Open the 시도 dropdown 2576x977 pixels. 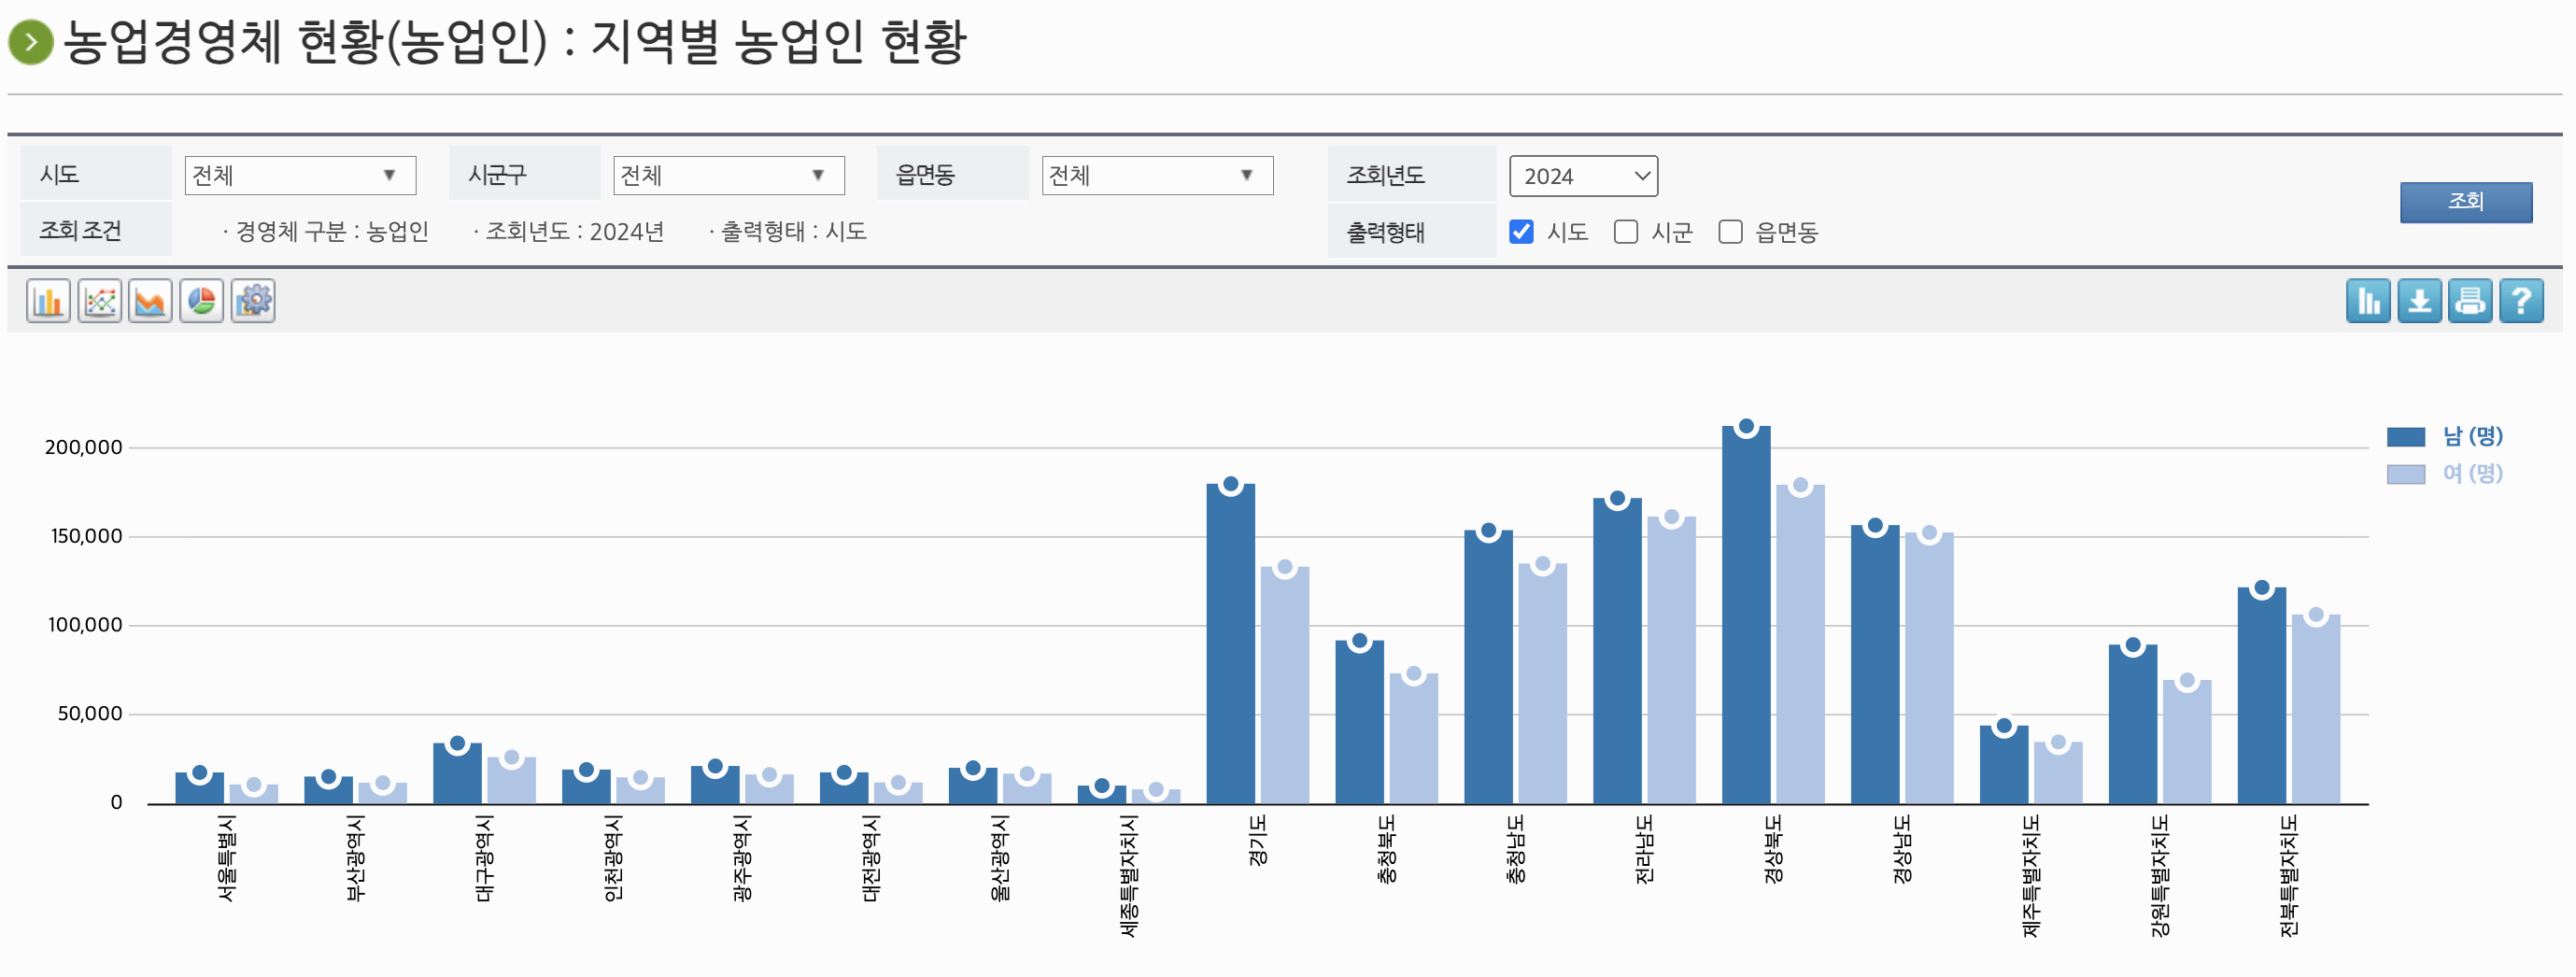(x=300, y=176)
